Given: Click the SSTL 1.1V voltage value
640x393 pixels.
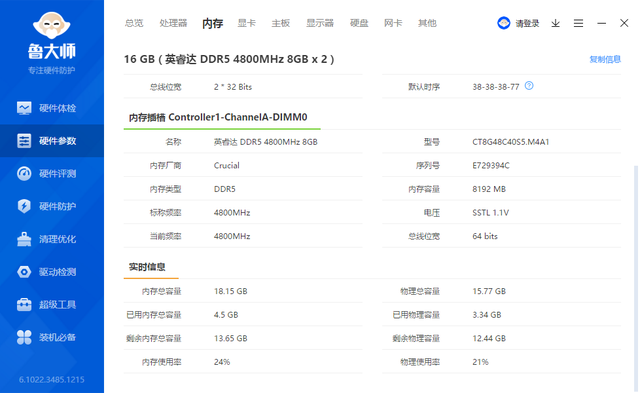Looking at the screenshot, I should click(x=490, y=213).
